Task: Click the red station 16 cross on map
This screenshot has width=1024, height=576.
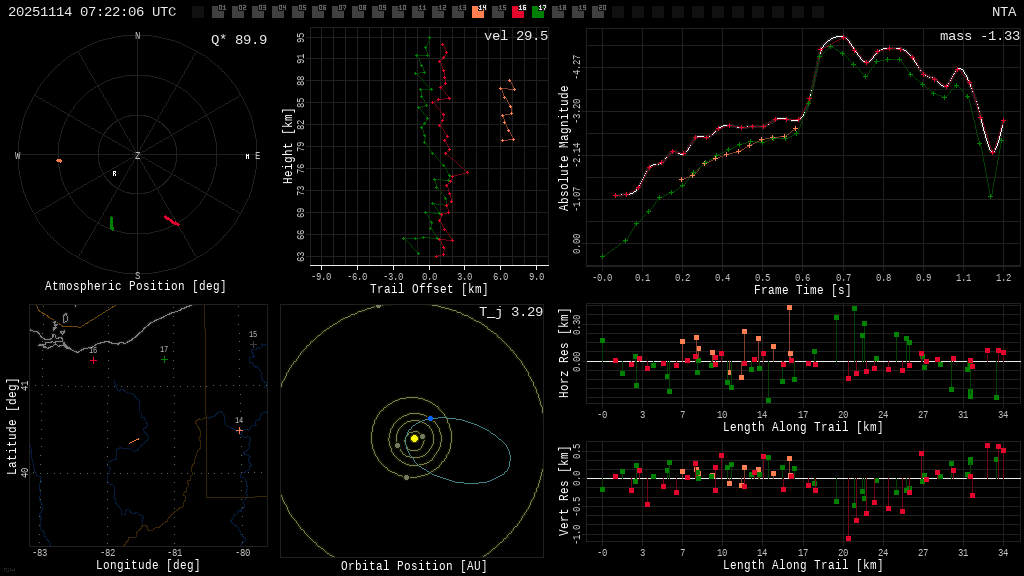Action: [x=93, y=360]
